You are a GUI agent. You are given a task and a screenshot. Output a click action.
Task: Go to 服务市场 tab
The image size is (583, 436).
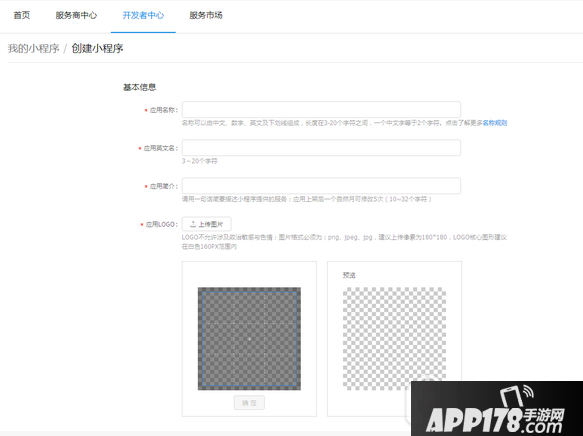[206, 15]
